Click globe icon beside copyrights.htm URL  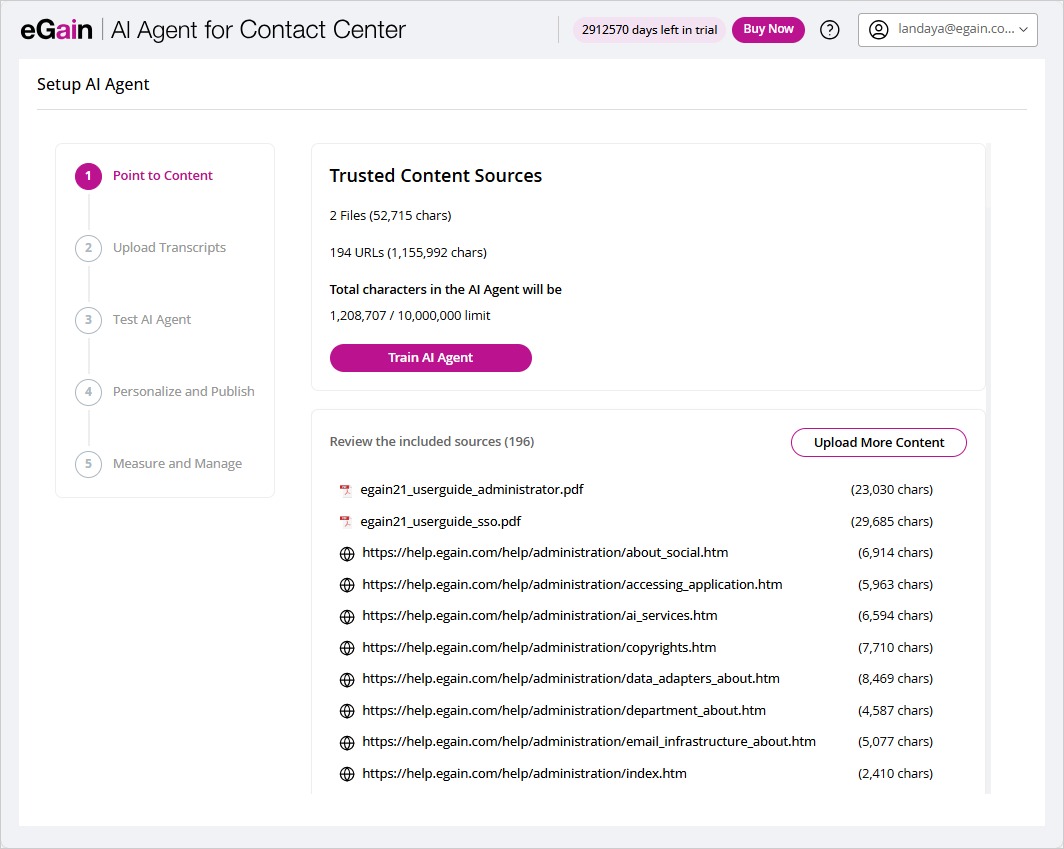[347, 648]
